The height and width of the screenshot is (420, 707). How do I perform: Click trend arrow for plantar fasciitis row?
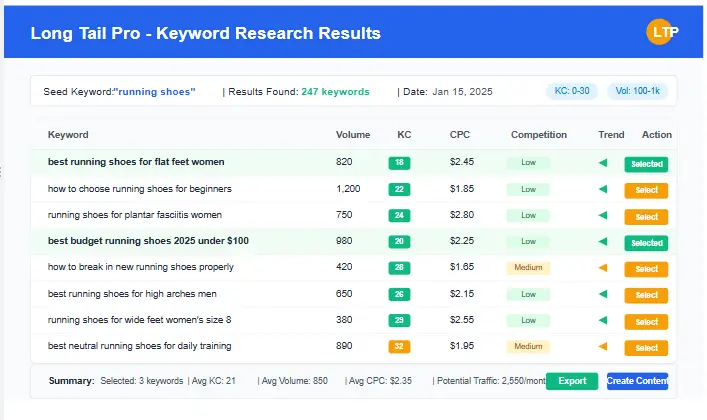tap(602, 215)
